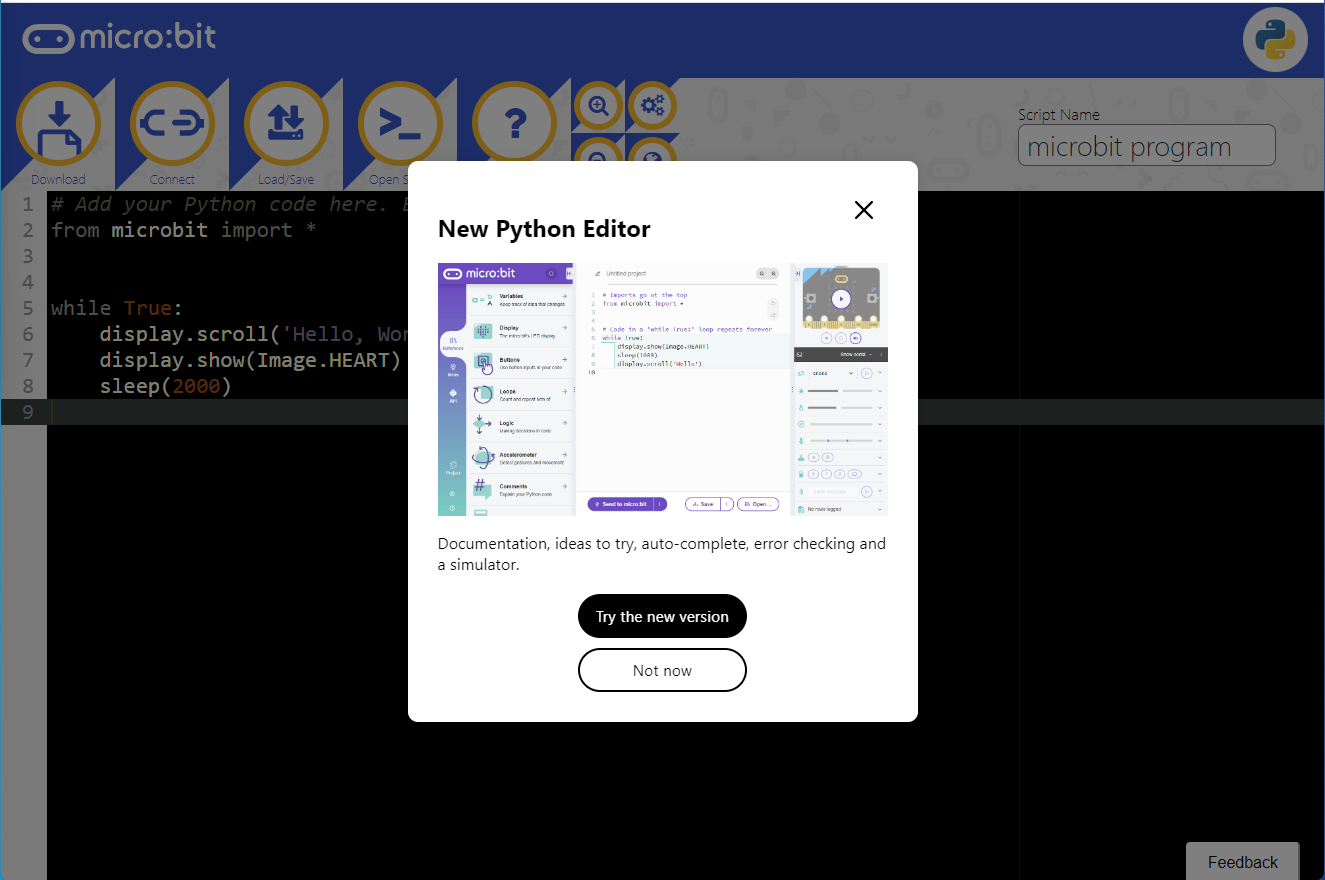The width and height of the screenshot is (1325, 880).
Task: Close the New Python Editor dialog
Action: (864, 210)
